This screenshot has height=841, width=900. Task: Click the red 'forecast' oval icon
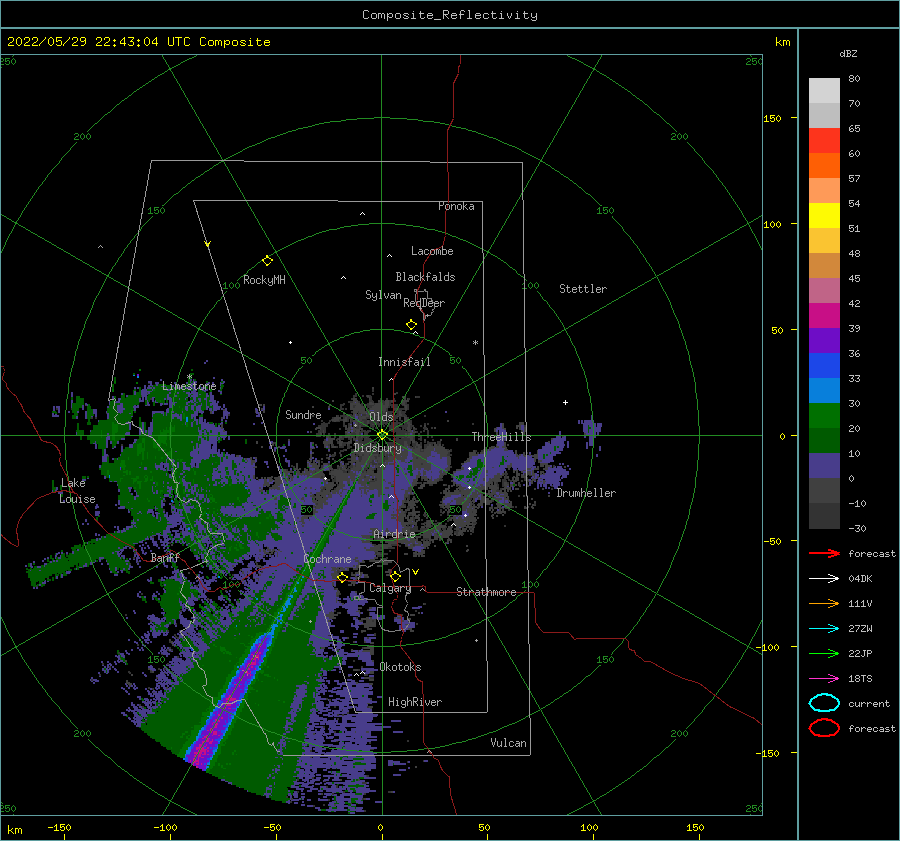coord(824,728)
